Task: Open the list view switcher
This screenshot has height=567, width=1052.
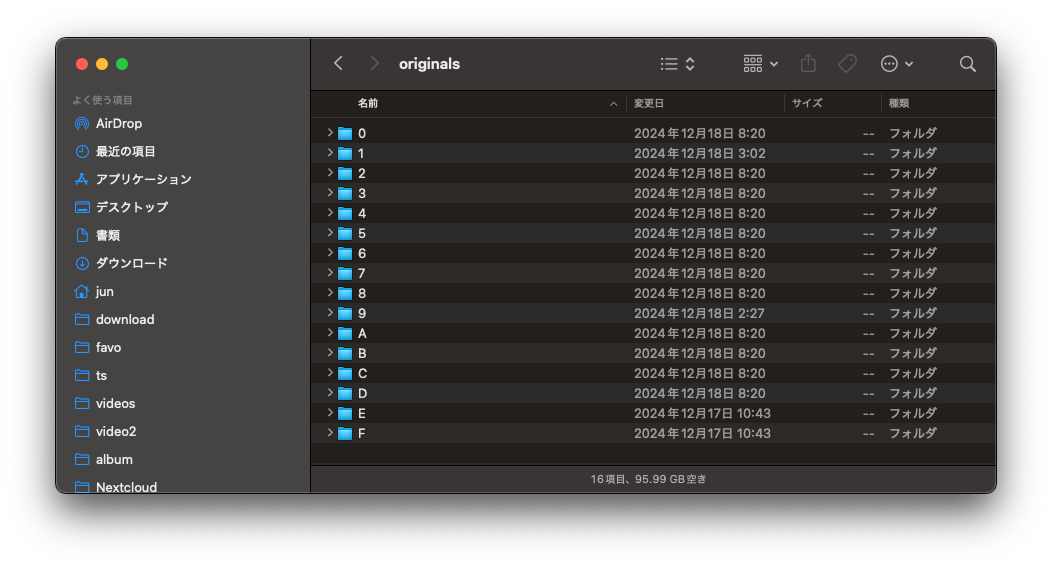Action: tap(677, 64)
